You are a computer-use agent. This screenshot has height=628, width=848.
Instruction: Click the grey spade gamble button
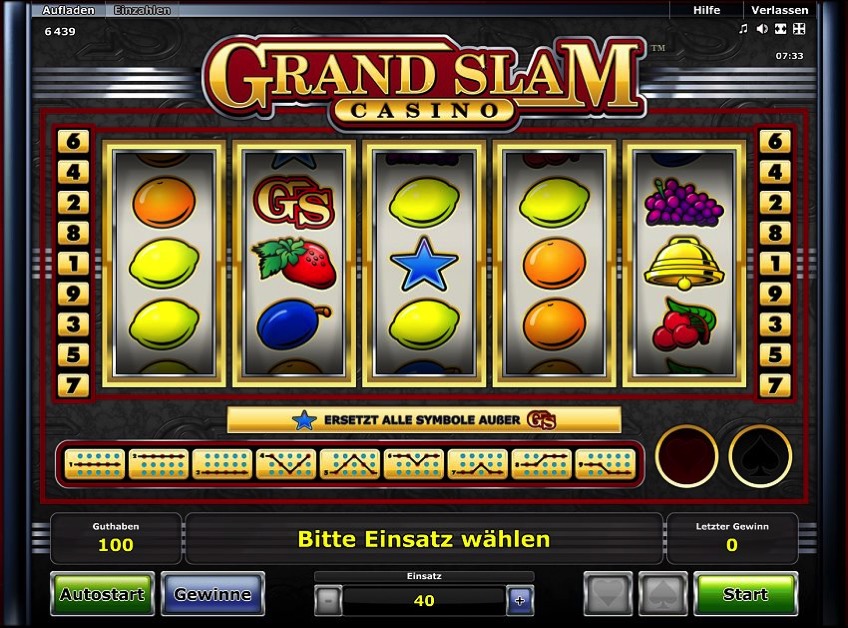[x=663, y=594]
